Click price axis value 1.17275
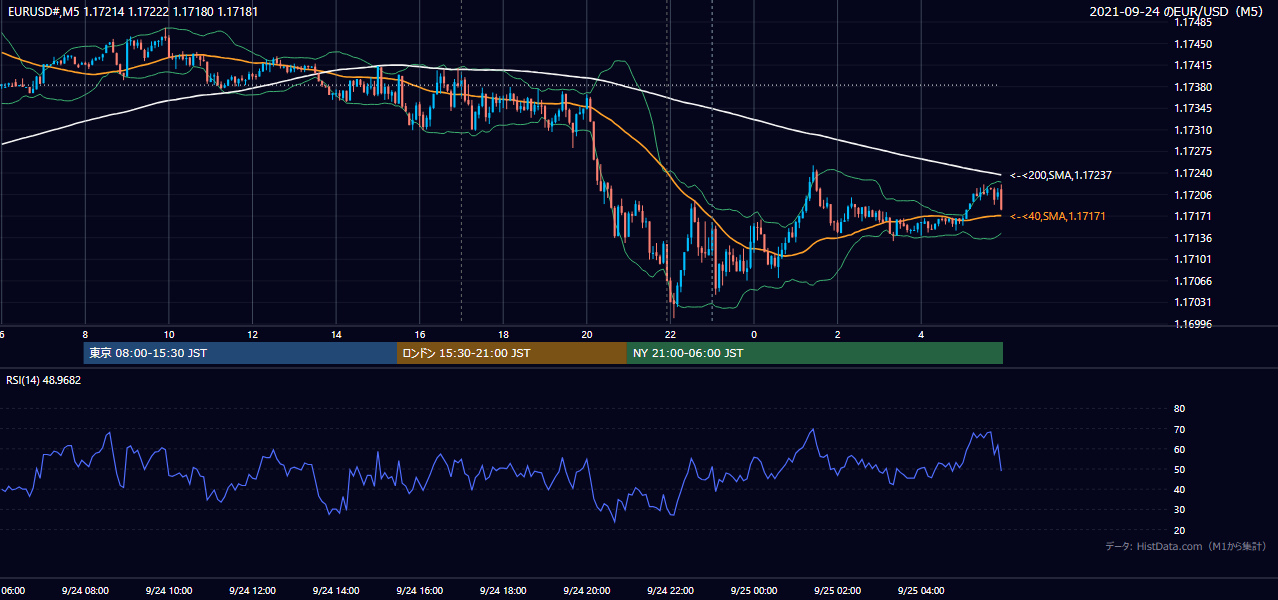Image resolution: width=1278 pixels, height=600 pixels. (1192, 151)
